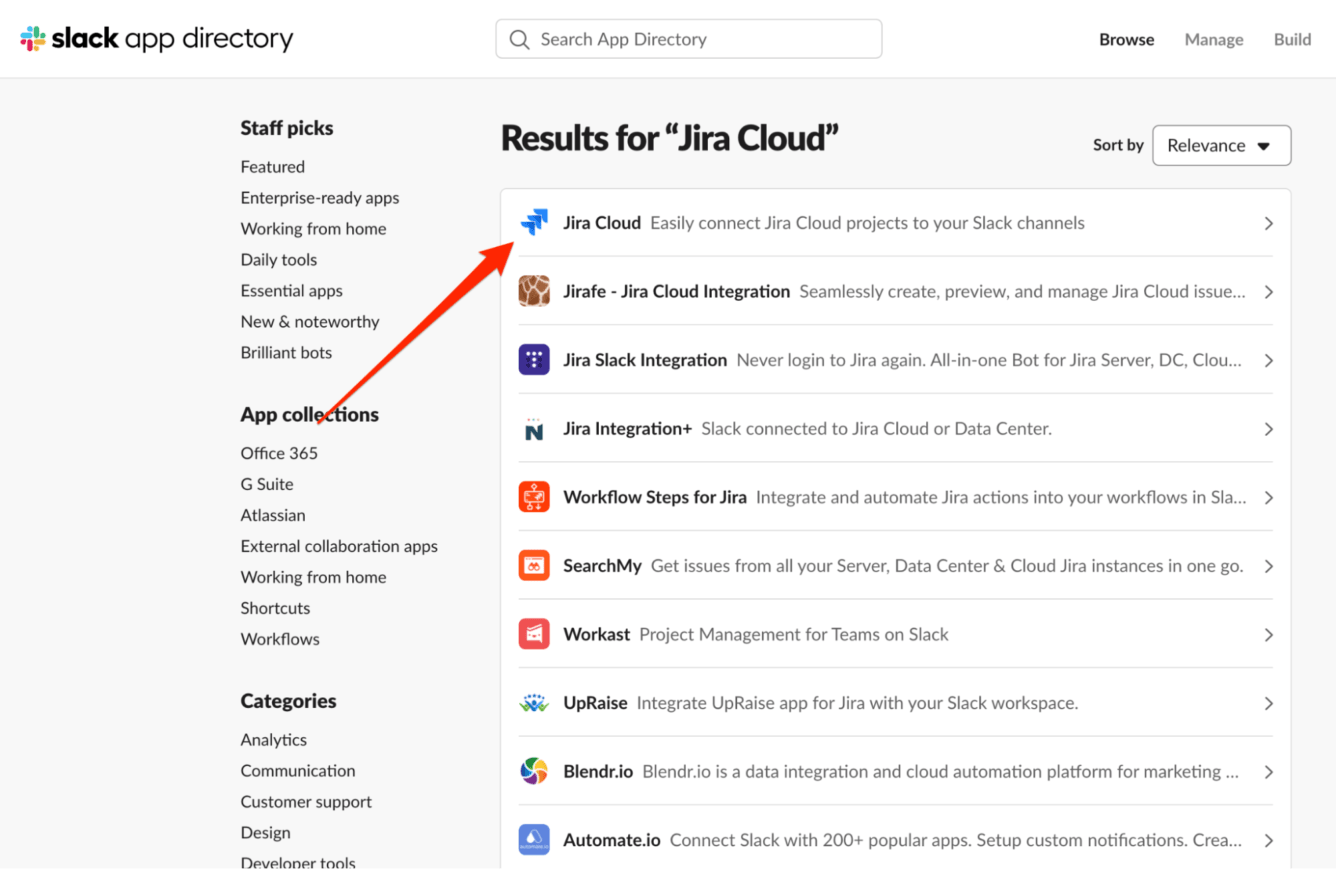Click the Jira Integration+ title
Screen dimensions: 1336x869
628,429
